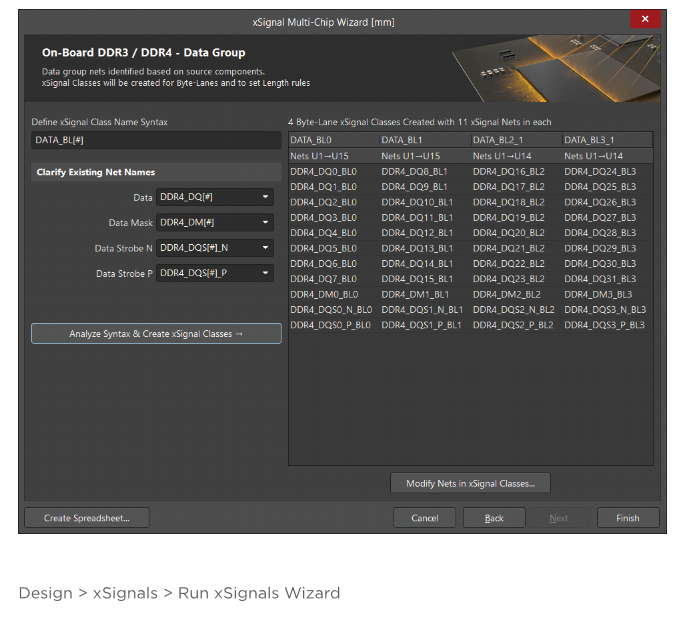Select net DDR4_DQ31_BL3 in the table
Image resolution: width=682 pixels, height=621 pixels.
[600, 279]
